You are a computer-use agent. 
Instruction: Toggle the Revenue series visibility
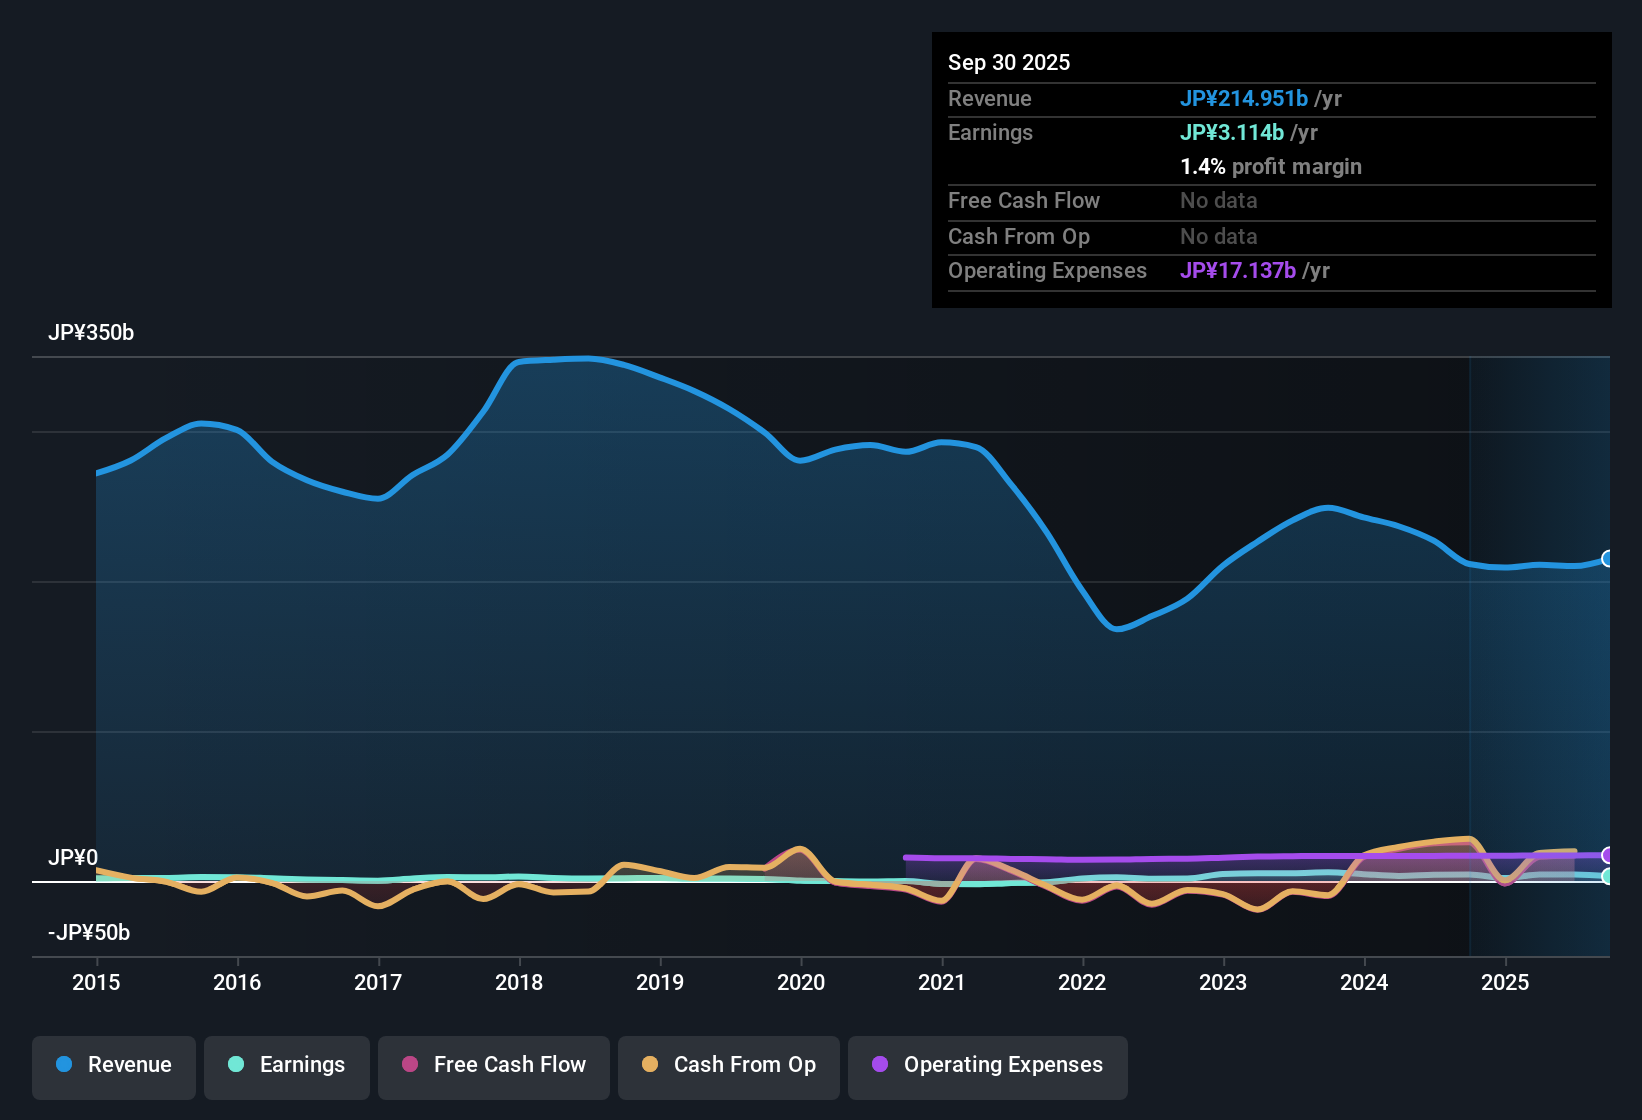point(113,1065)
